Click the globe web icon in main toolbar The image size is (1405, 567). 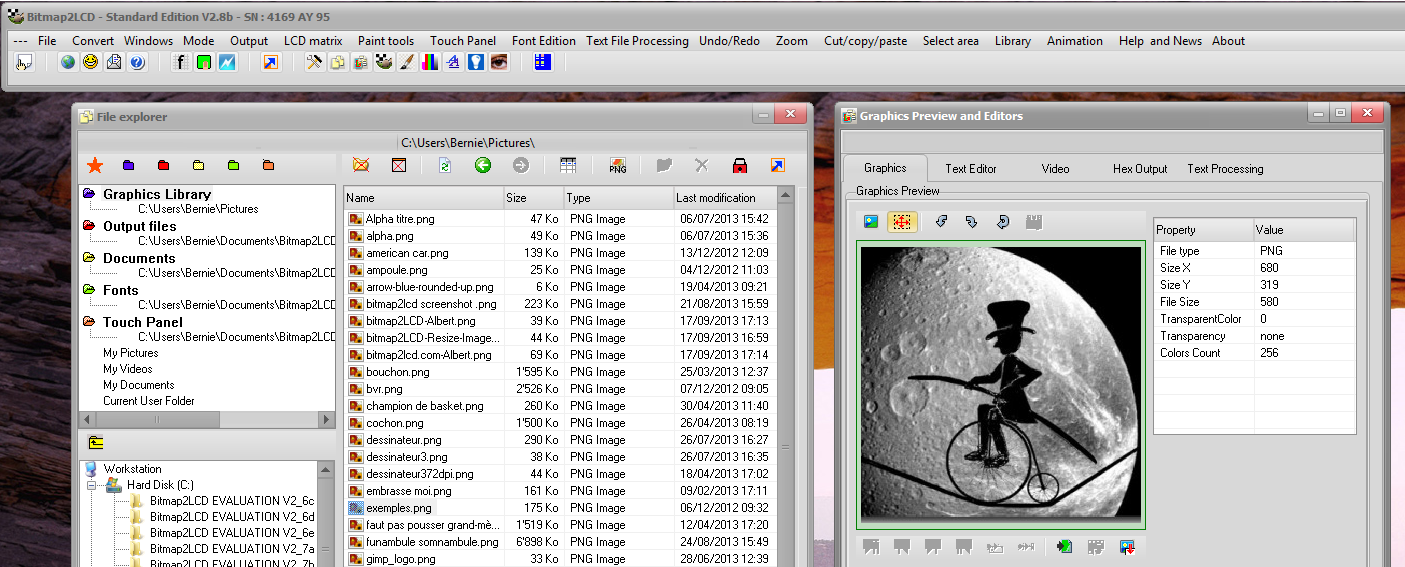coord(68,63)
